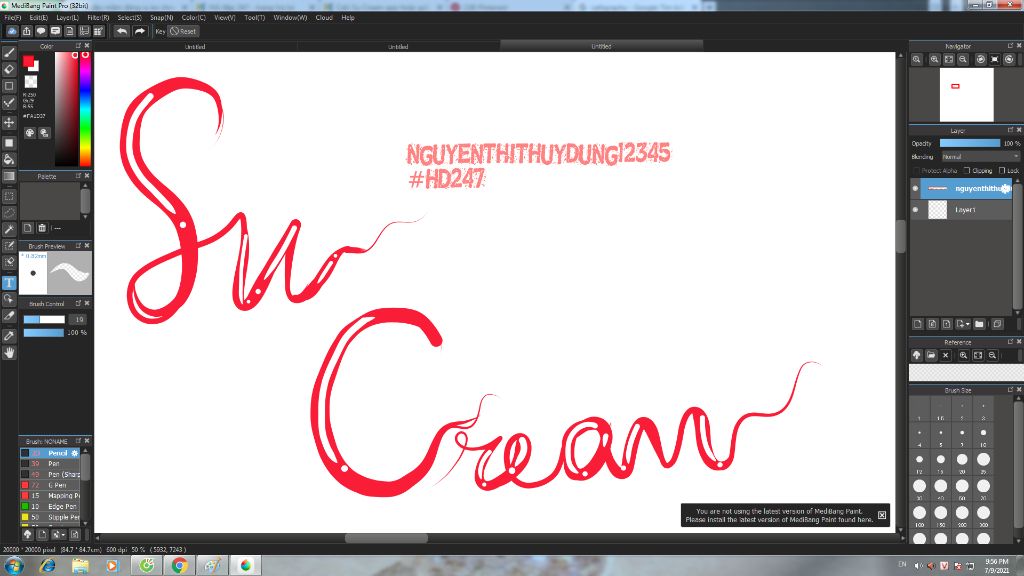Open Windows Start menu

(14, 566)
